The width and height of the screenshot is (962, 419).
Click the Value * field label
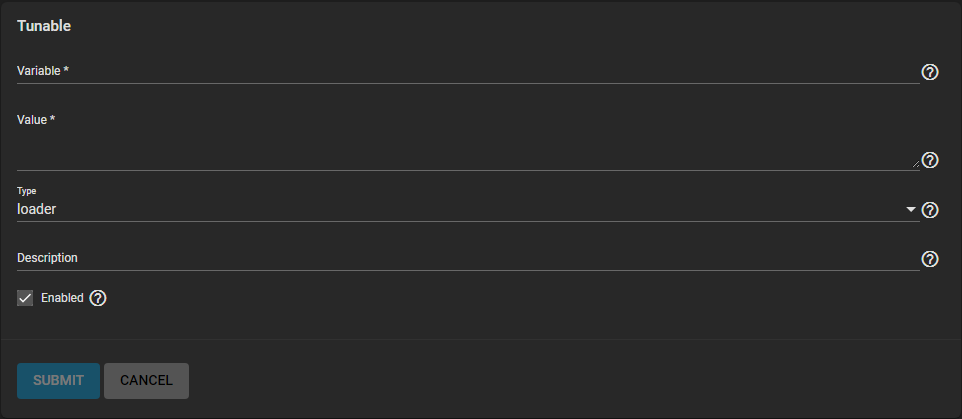click(36, 120)
